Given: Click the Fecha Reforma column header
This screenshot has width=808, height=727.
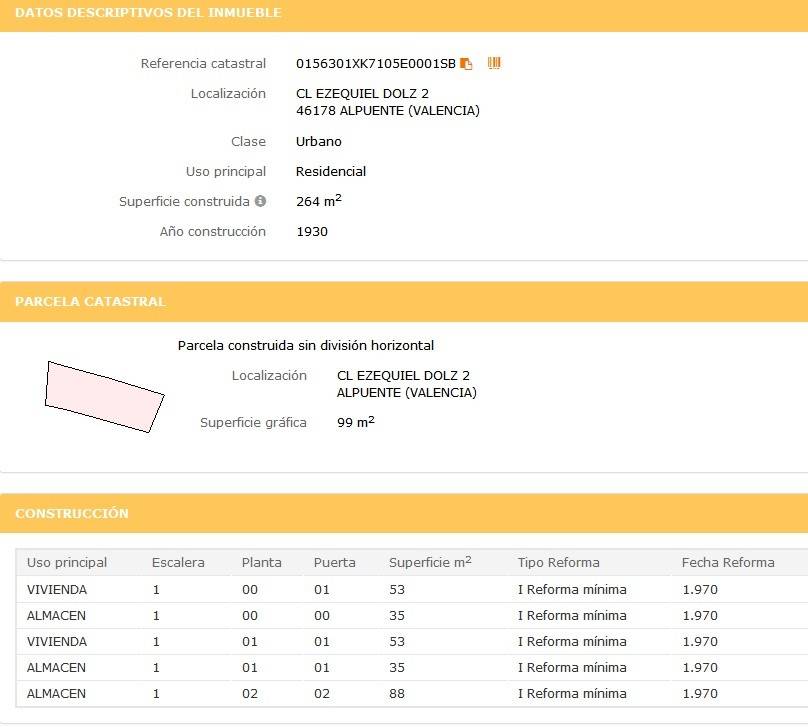Looking at the screenshot, I should point(728,562).
